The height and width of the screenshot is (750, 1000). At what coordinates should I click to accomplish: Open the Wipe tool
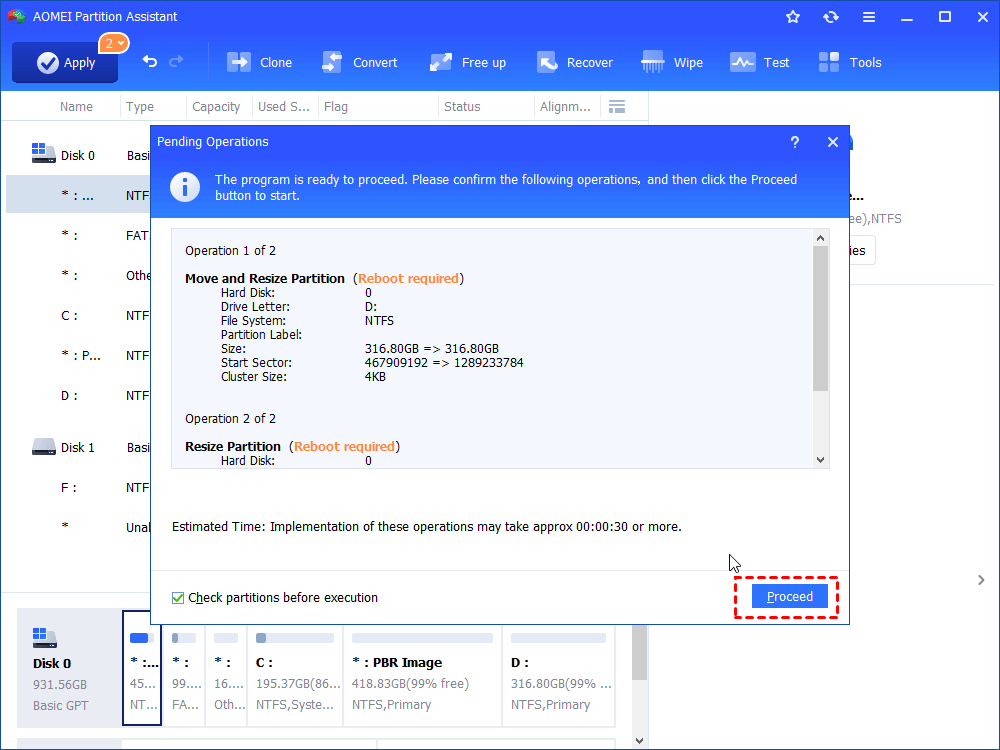point(672,62)
